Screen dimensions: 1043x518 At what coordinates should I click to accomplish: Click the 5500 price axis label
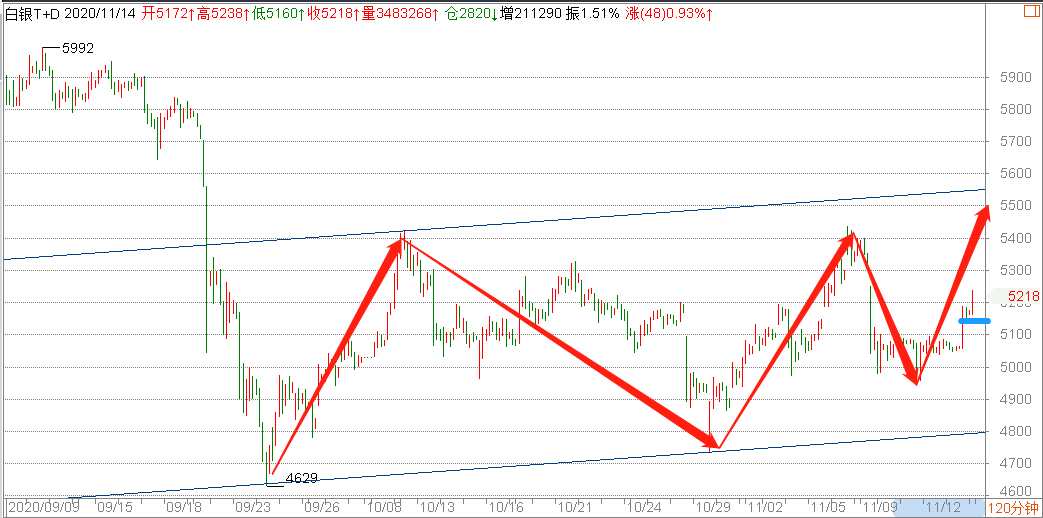point(1014,206)
